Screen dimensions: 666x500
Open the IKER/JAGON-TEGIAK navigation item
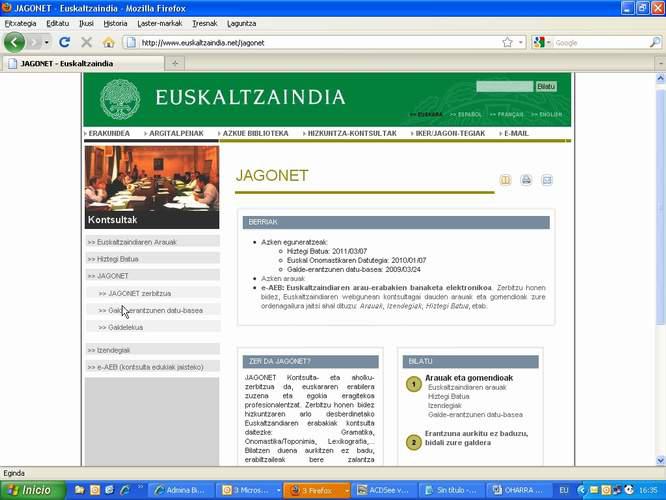[x=450, y=133]
